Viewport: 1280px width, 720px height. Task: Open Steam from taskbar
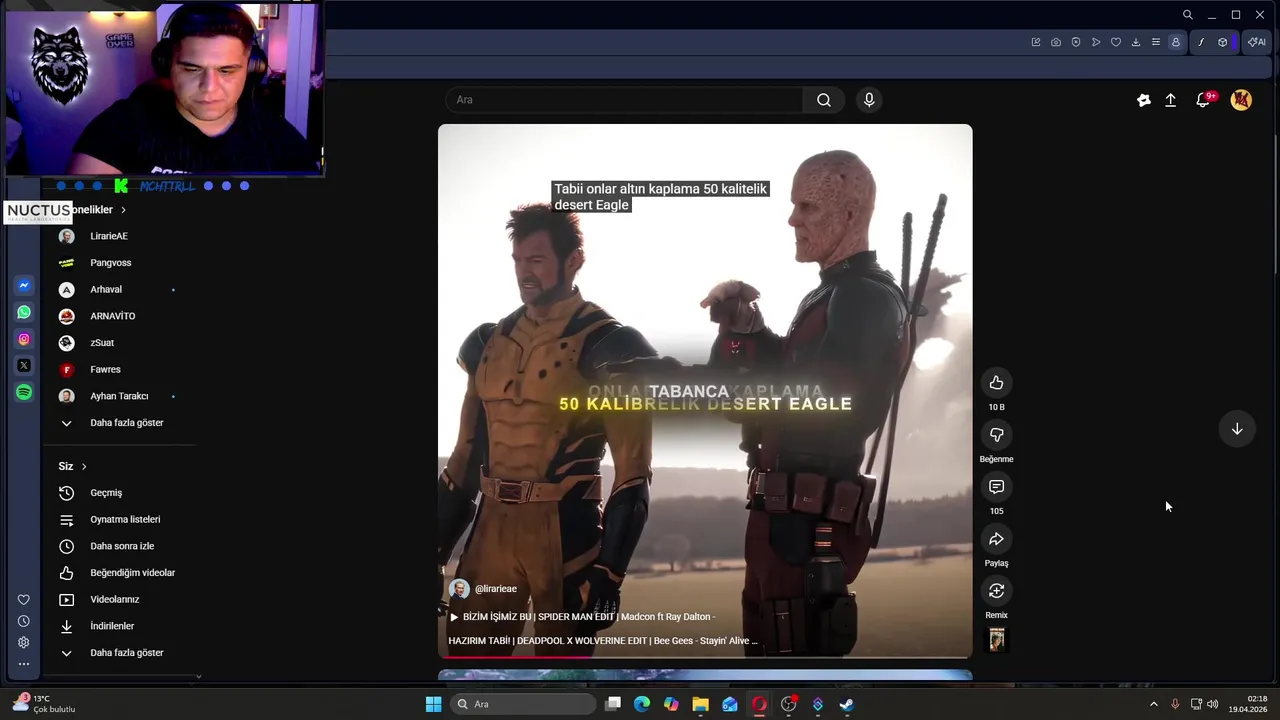(x=846, y=704)
